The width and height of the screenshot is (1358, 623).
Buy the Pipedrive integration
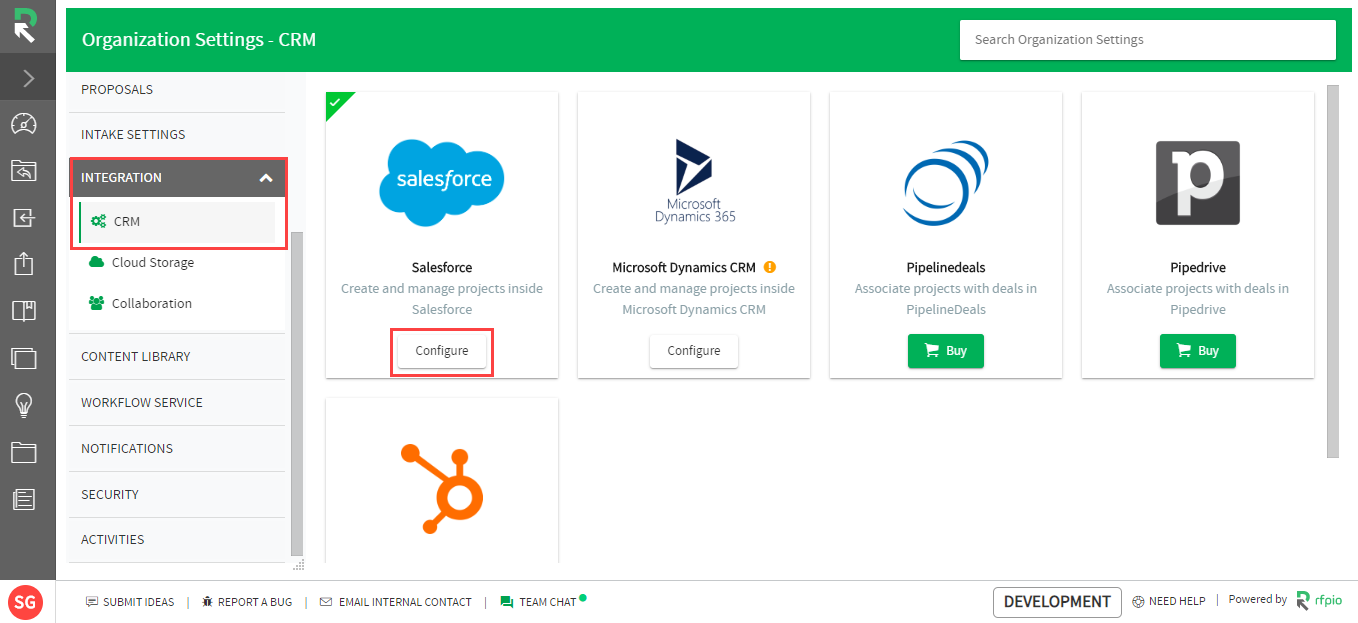tap(1198, 351)
